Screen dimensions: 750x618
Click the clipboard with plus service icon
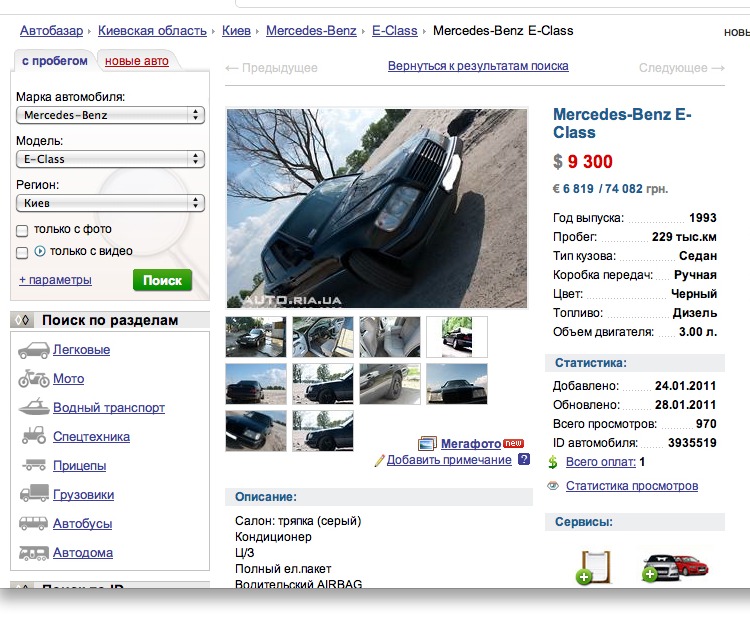click(595, 567)
